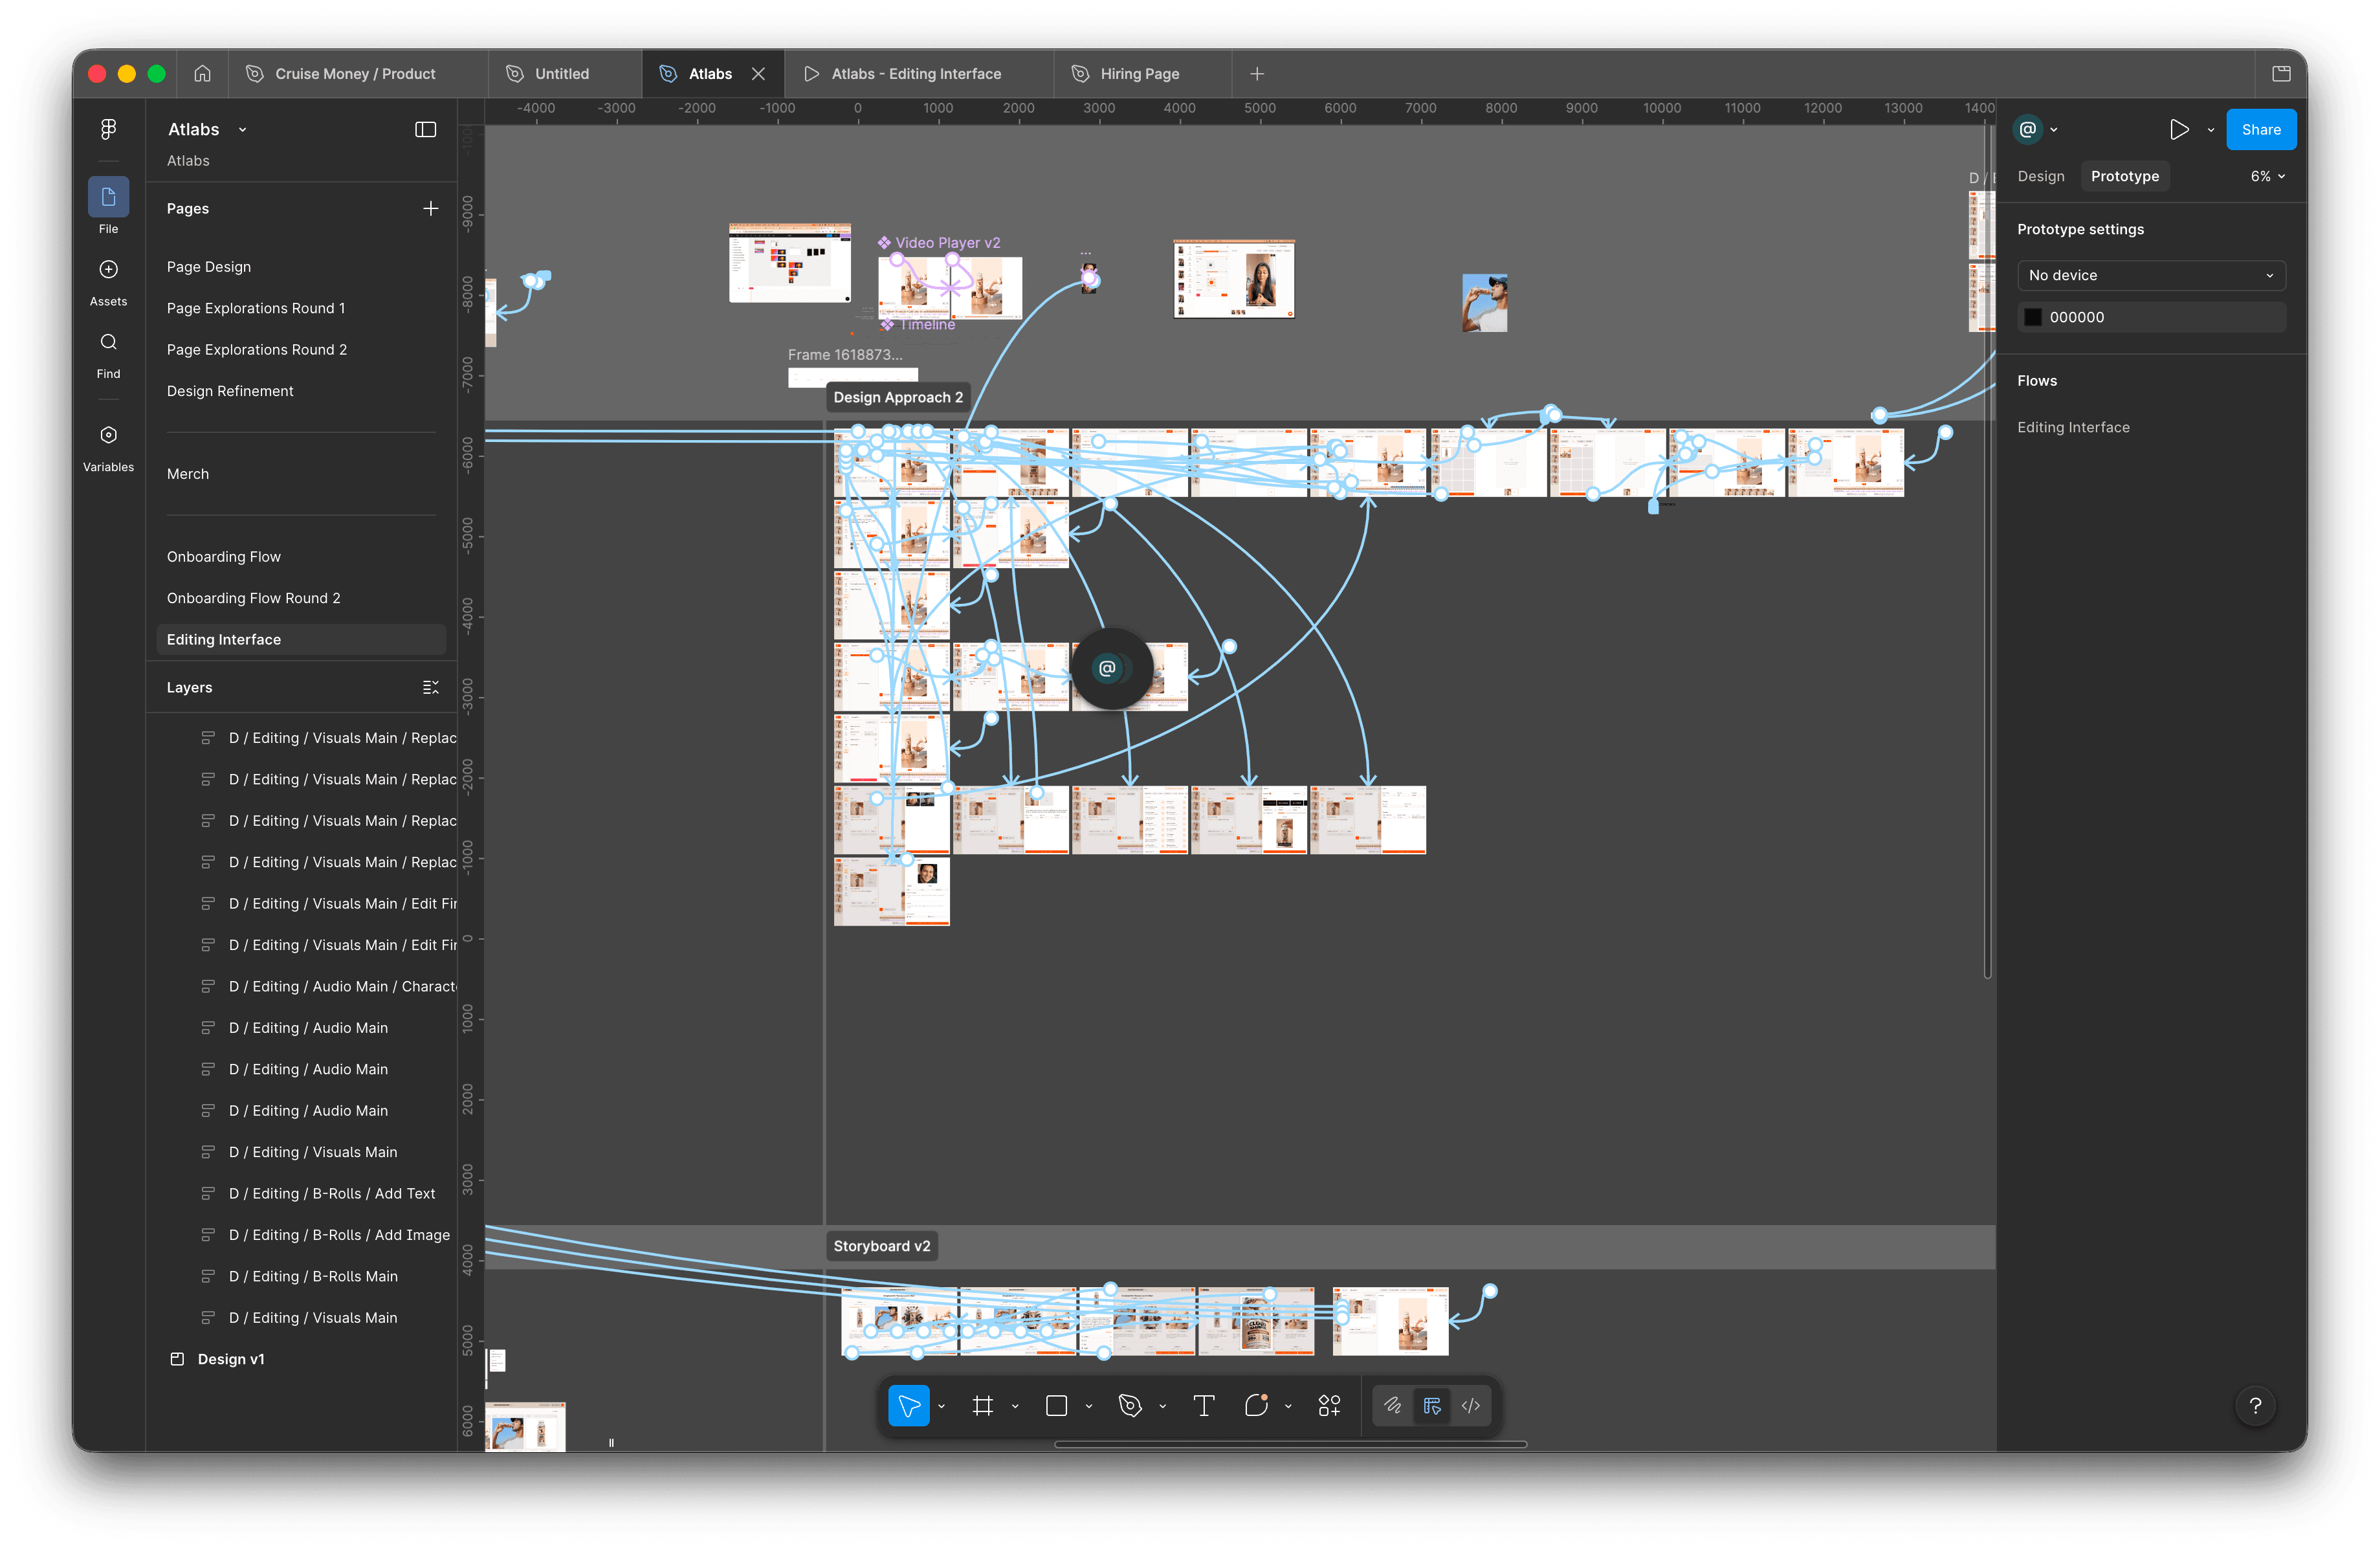Click the Figma main menu logo
This screenshot has width=2380, height=1548.
[108, 129]
